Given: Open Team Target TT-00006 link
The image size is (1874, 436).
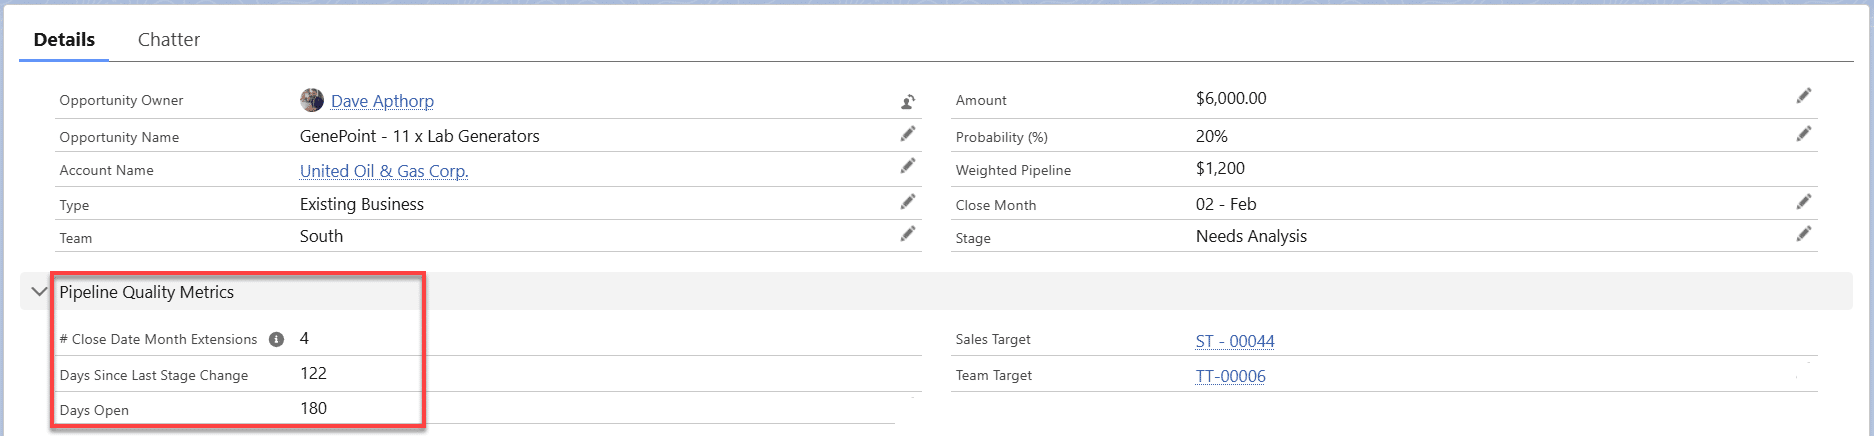Looking at the screenshot, I should coord(1230,376).
